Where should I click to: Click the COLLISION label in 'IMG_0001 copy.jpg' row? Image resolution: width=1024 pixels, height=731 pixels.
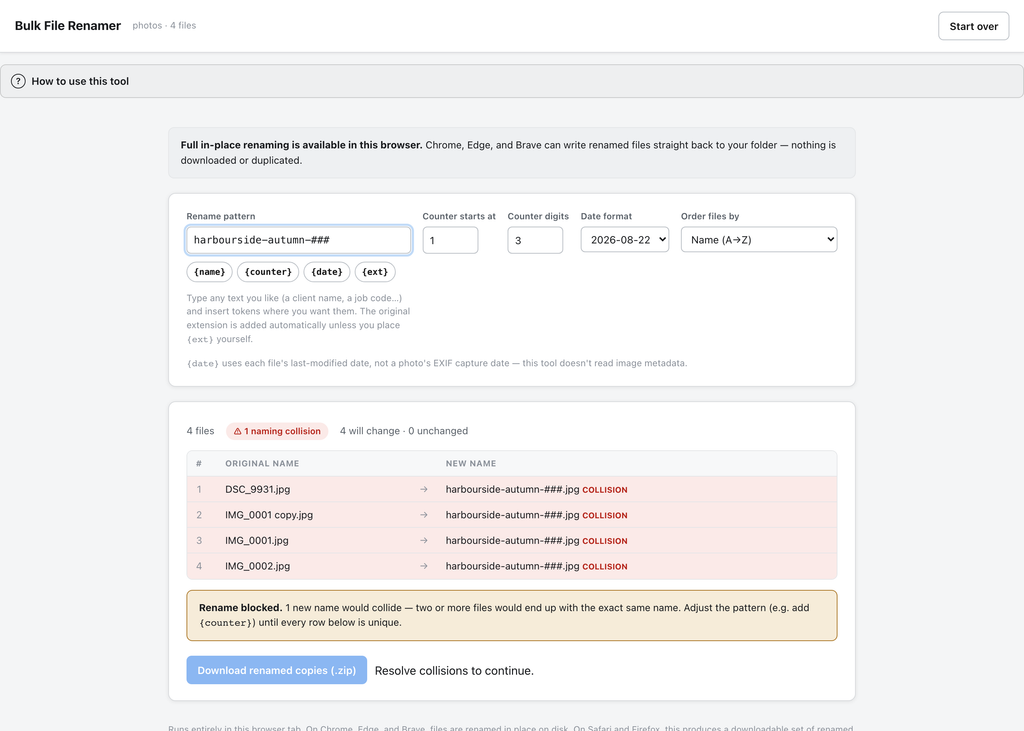tap(605, 515)
